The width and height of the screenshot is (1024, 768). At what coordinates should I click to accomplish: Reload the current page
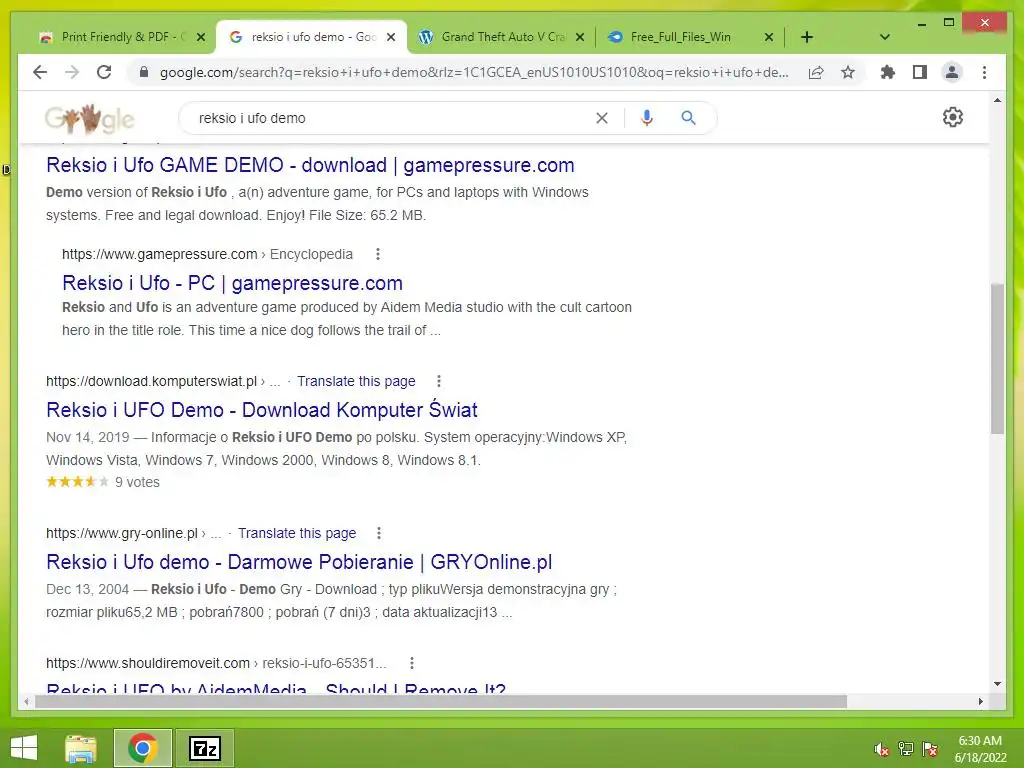(x=104, y=72)
